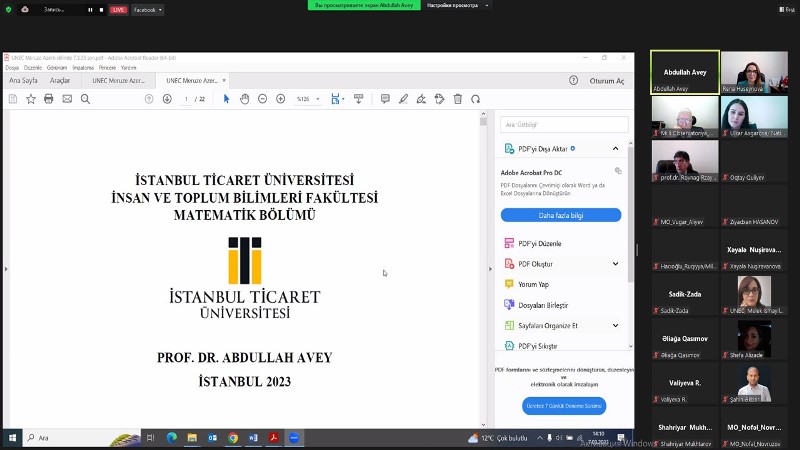Expand the PDF Oluştur options
This screenshot has height=450, width=800.
coord(615,264)
